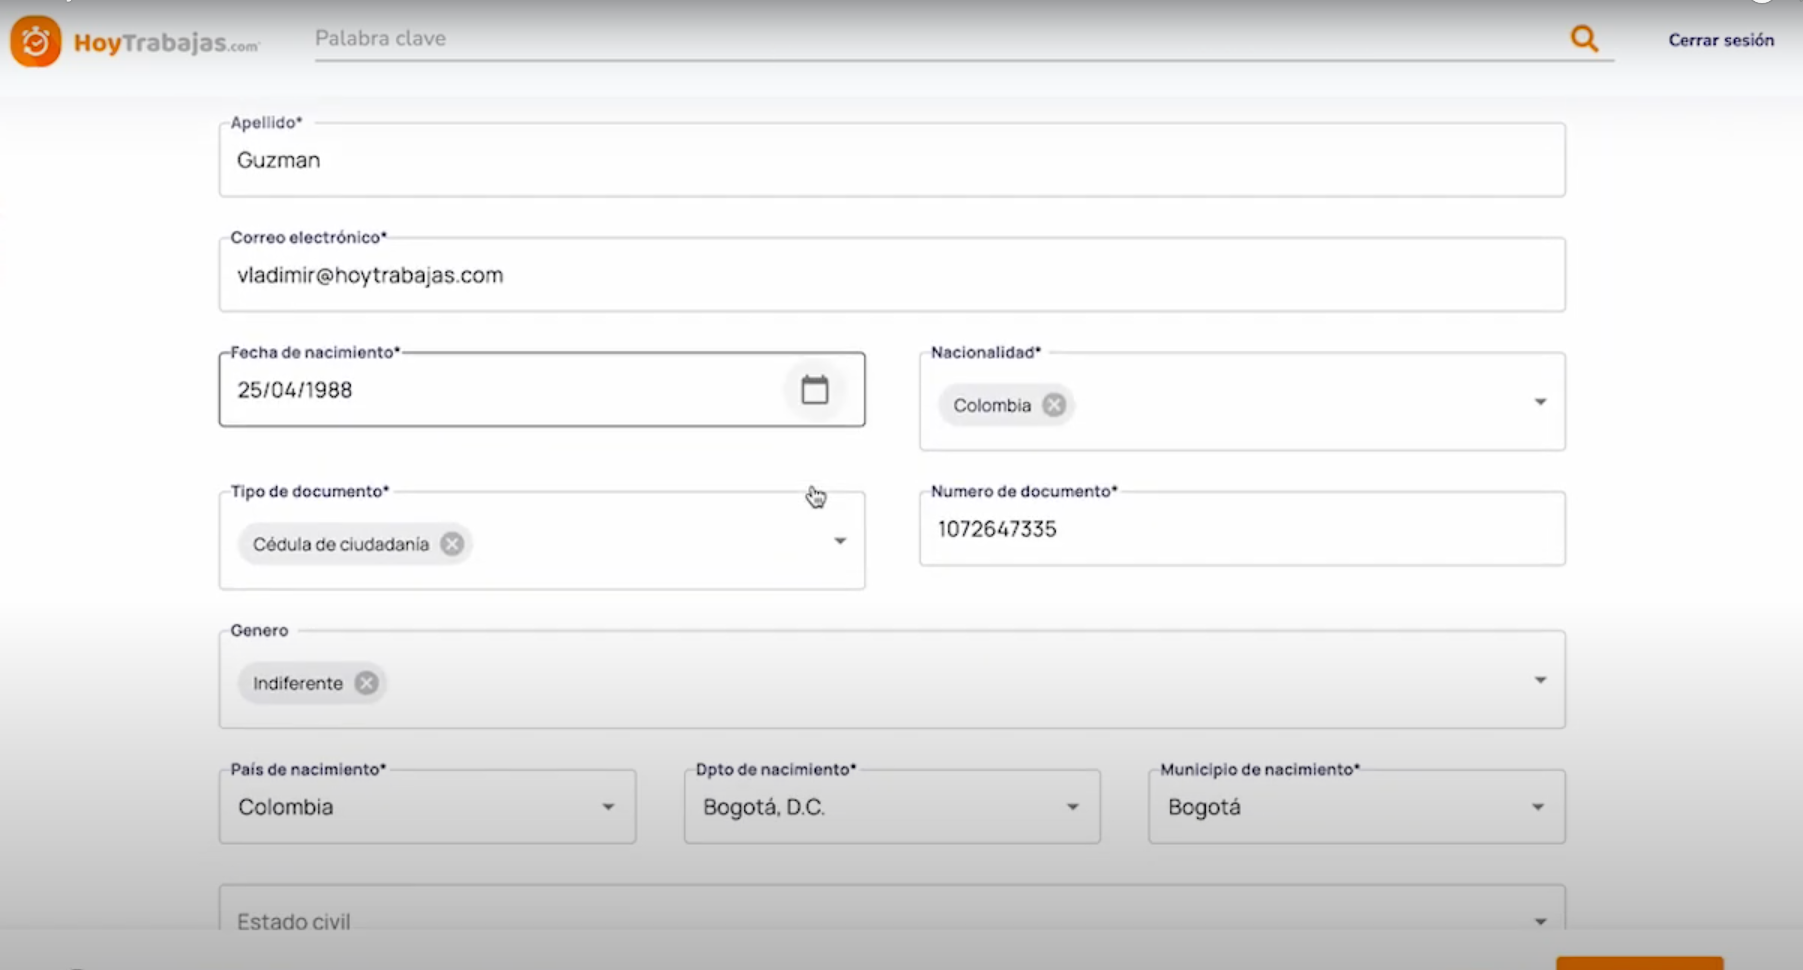Open the Dpto de nacimiento dropdown
Screen dimensions: 1803x970
pos(892,807)
